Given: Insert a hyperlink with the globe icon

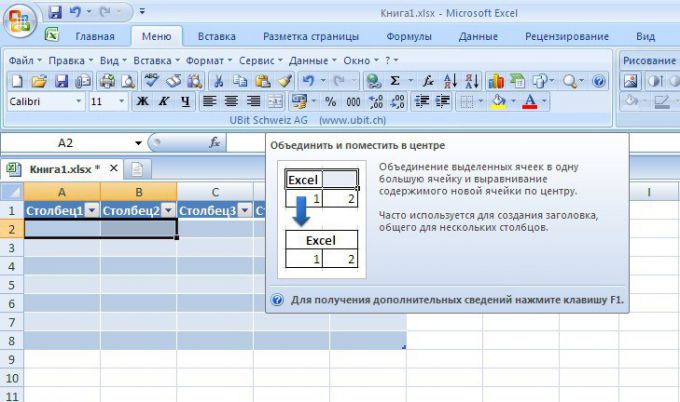Looking at the screenshot, I should 373,81.
